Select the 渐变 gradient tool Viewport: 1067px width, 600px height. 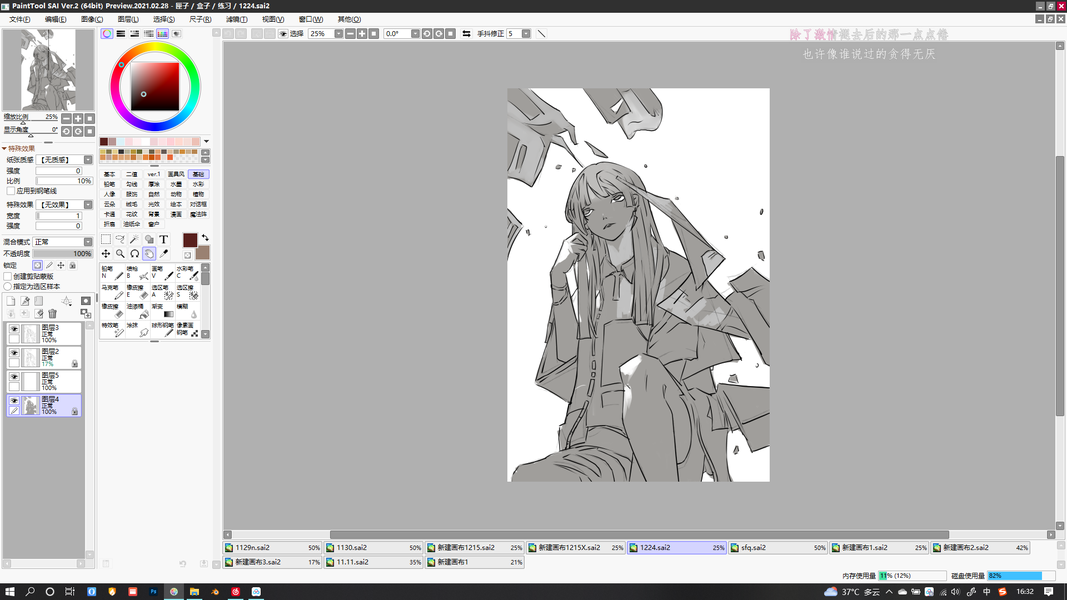pos(163,311)
